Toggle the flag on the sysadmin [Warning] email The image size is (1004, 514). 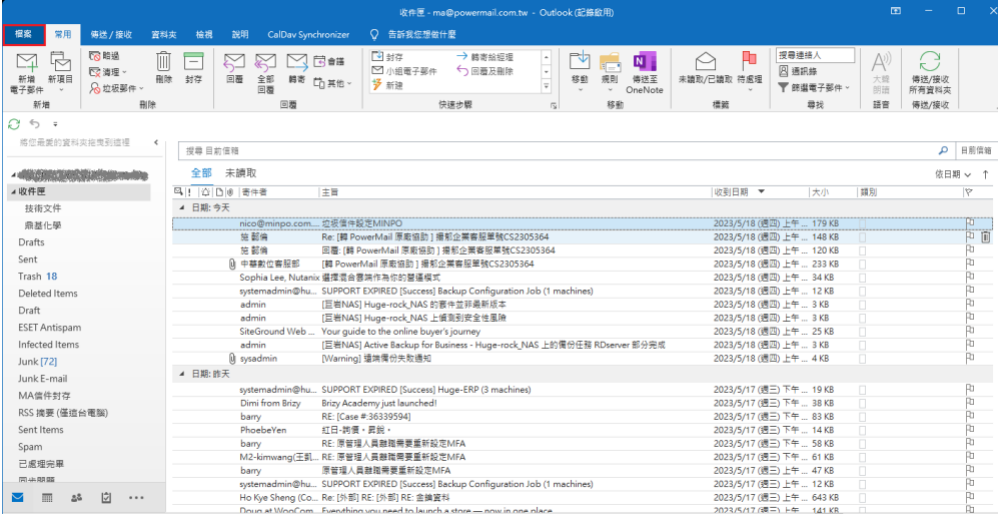tap(969, 358)
